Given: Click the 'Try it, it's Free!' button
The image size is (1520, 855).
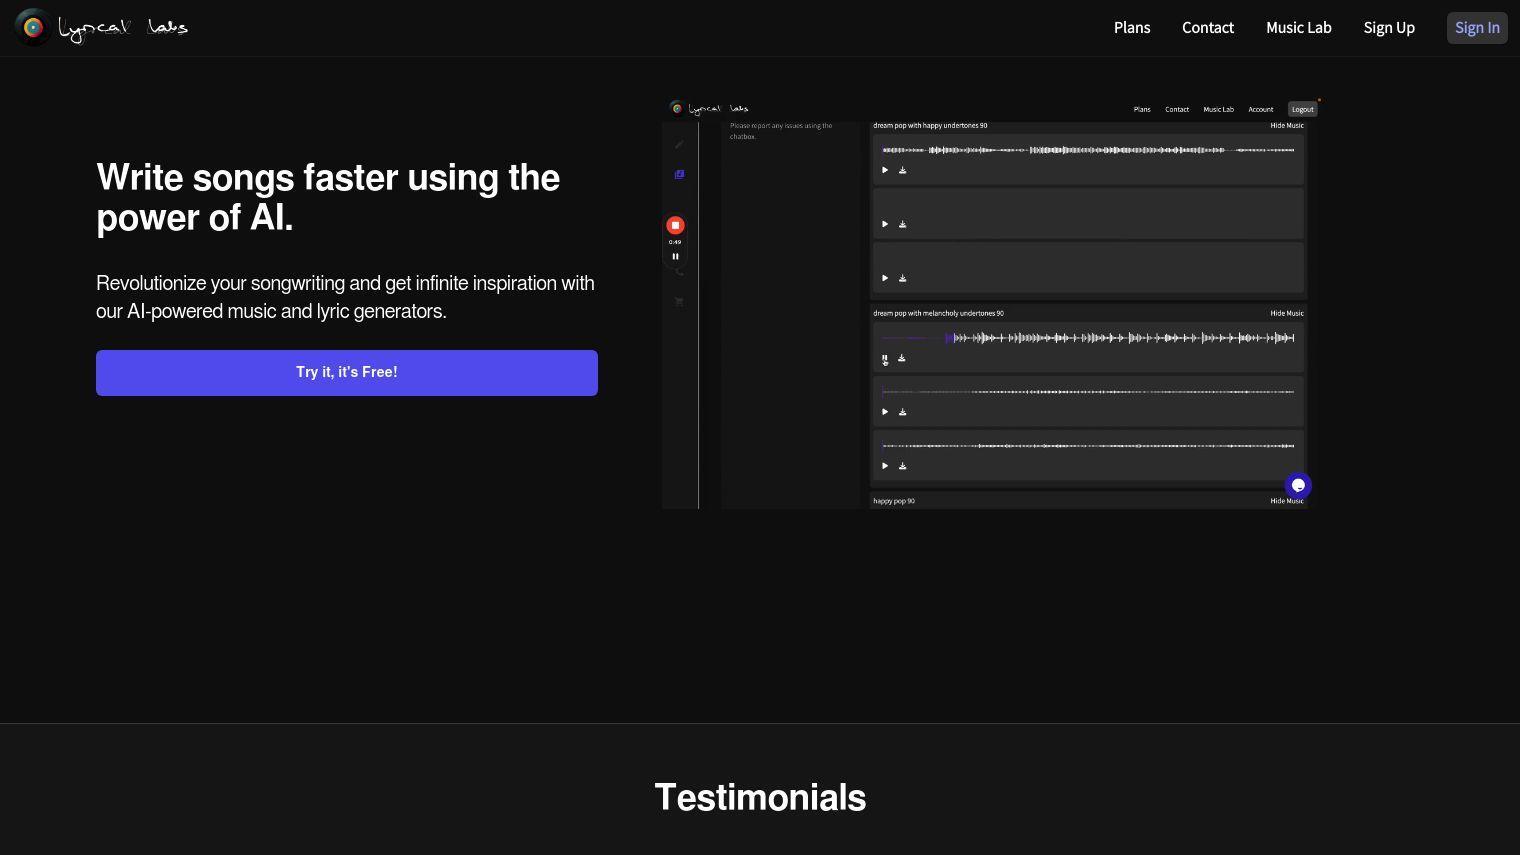Looking at the screenshot, I should pos(347,373).
